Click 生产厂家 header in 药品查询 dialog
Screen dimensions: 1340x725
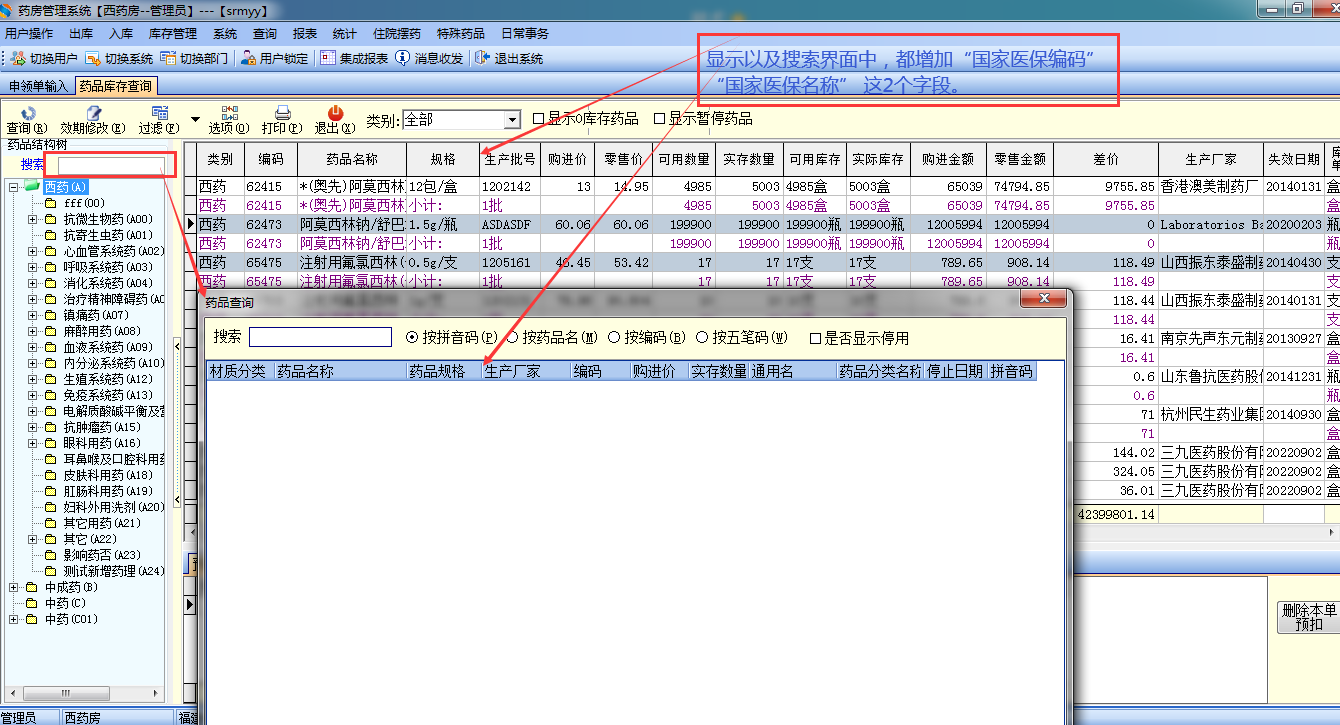pos(526,371)
